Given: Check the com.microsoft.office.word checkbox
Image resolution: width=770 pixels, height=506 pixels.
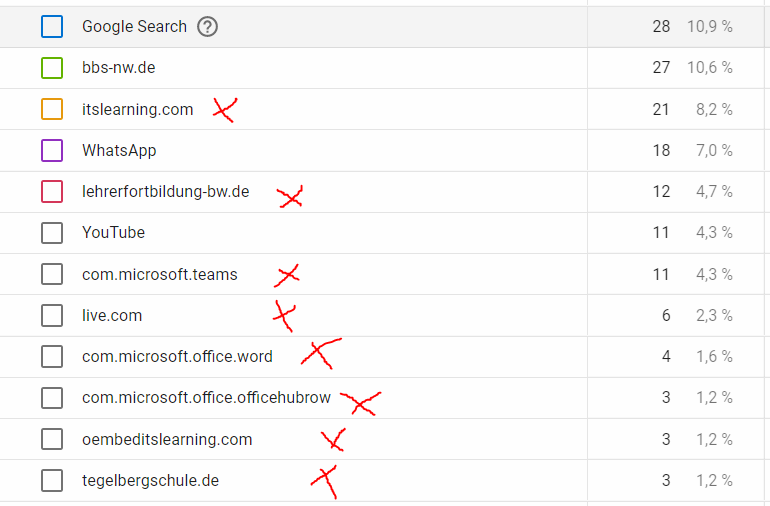Looking at the screenshot, I should (52, 356).
